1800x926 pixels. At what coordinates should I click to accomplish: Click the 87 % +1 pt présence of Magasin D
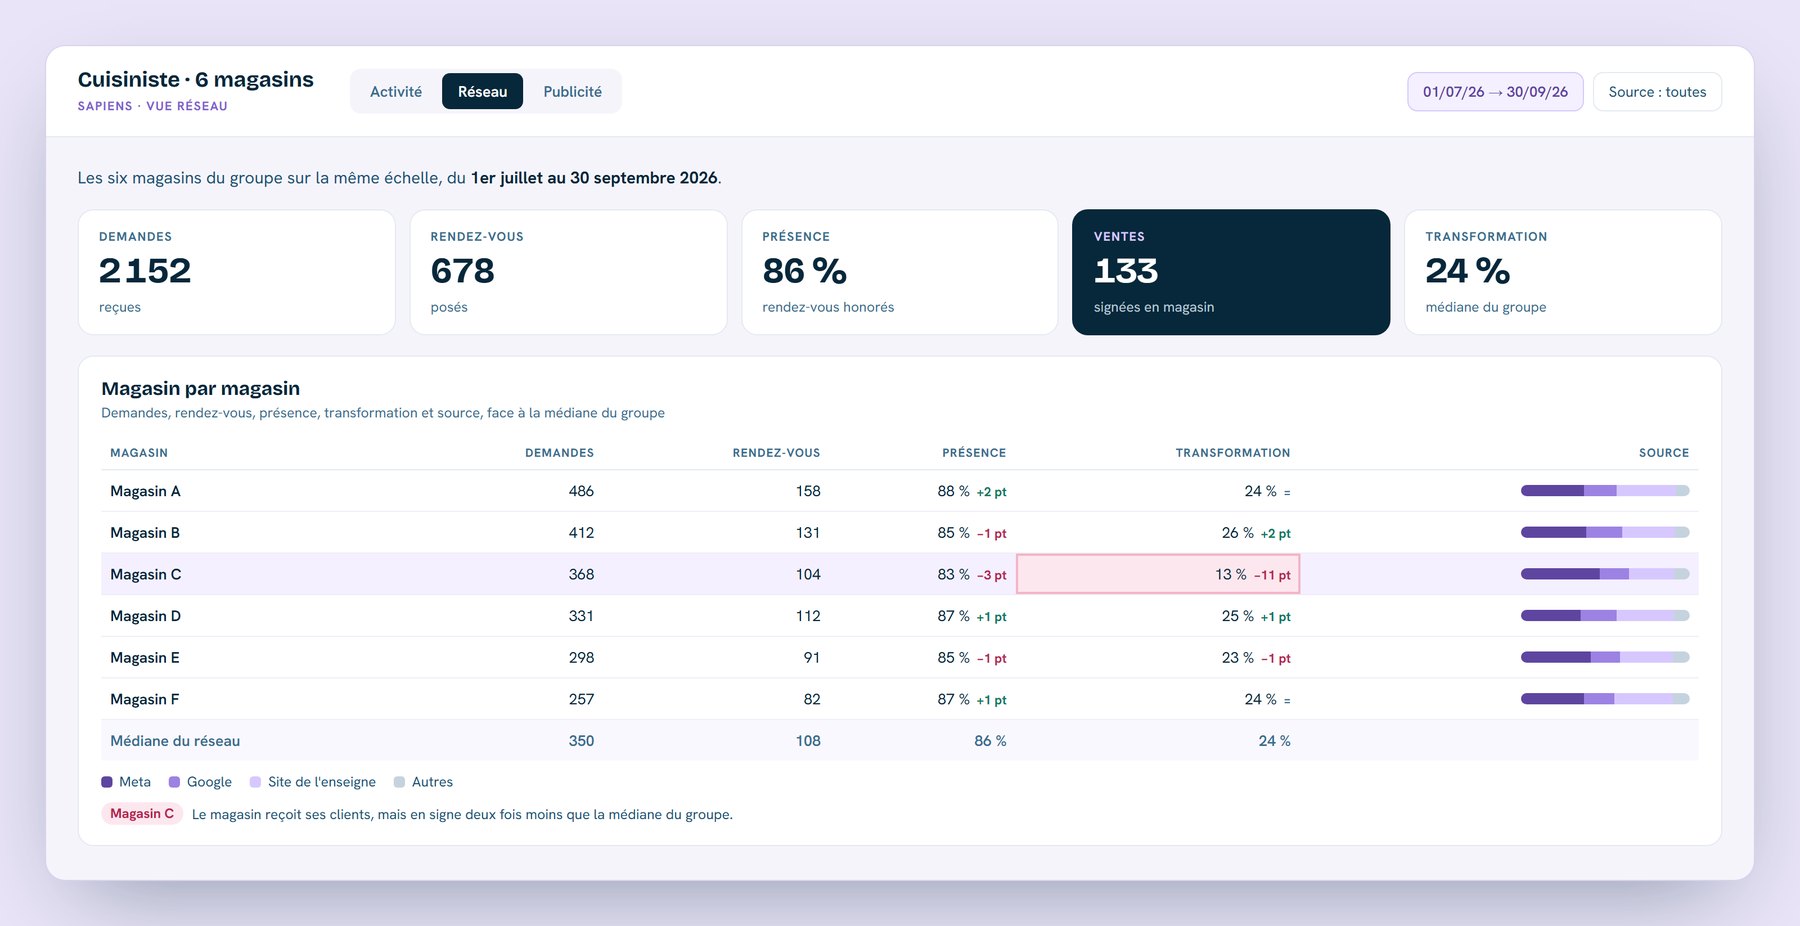pos(972,616)
